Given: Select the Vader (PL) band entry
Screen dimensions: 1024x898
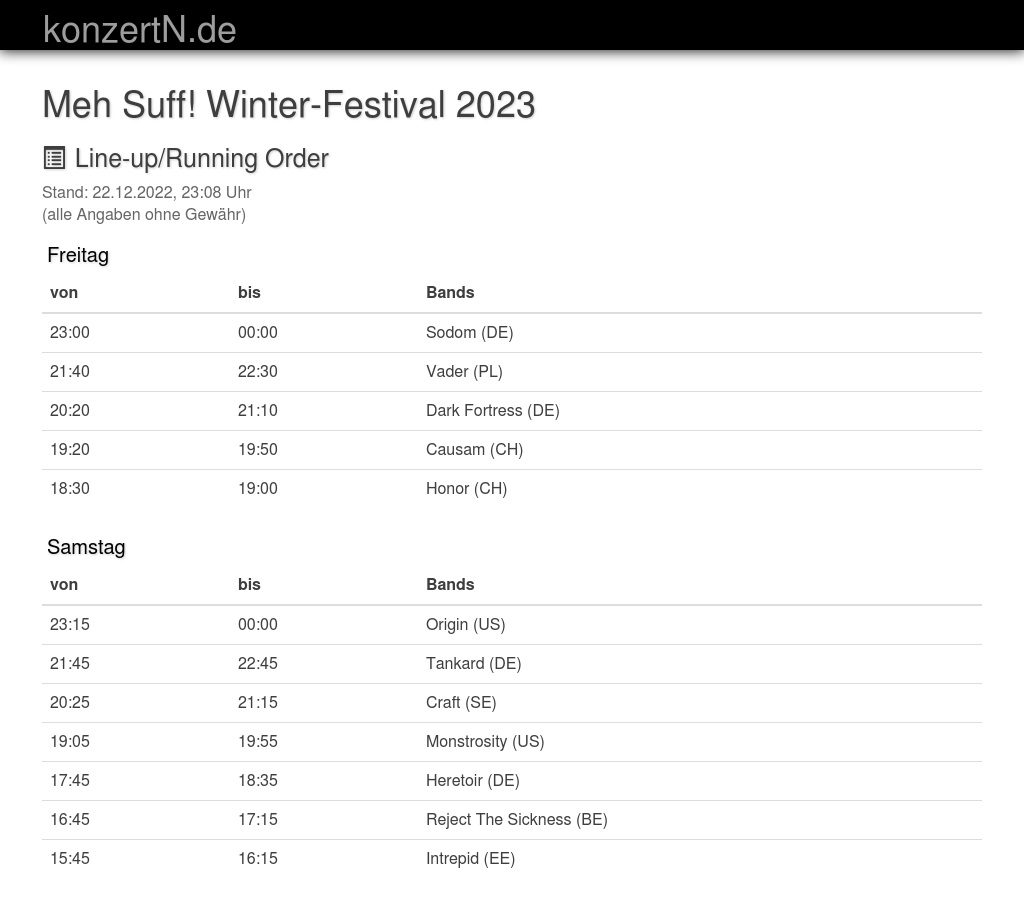Looking at the screenshot, I should click(x=464, y=372).
